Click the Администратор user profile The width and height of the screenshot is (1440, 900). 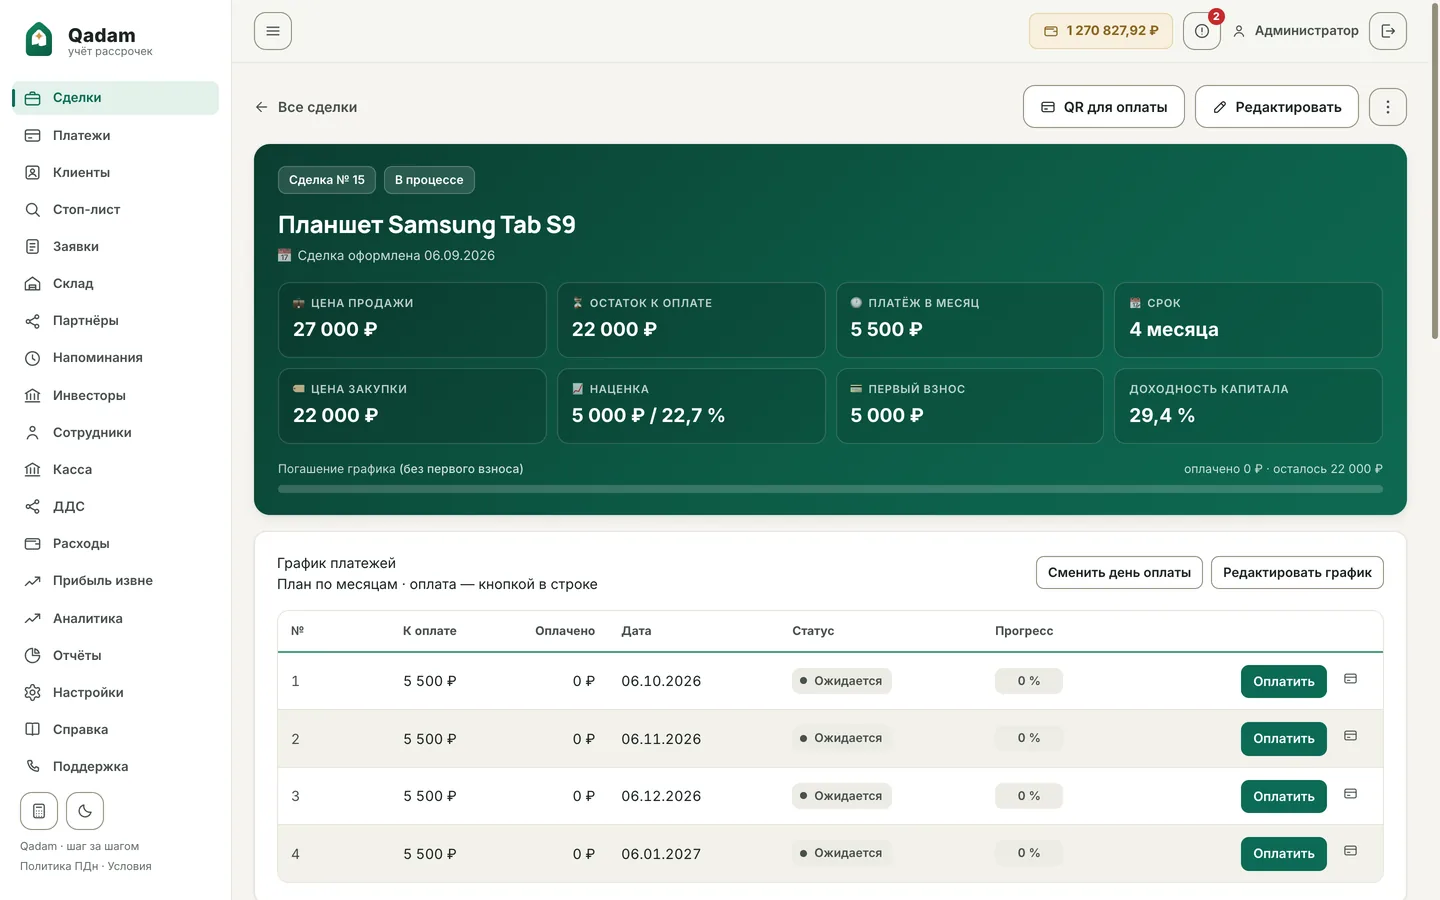pos(1295,31)
